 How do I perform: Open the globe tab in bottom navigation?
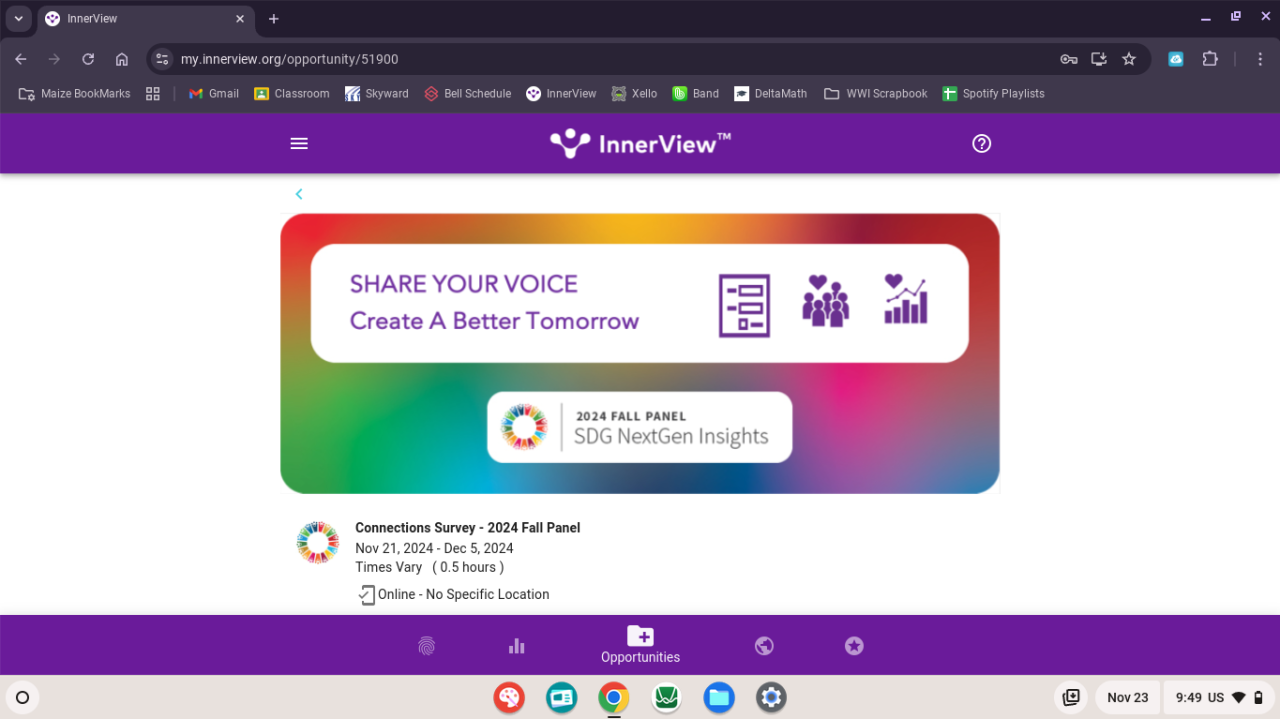click(x=764, y=646)
